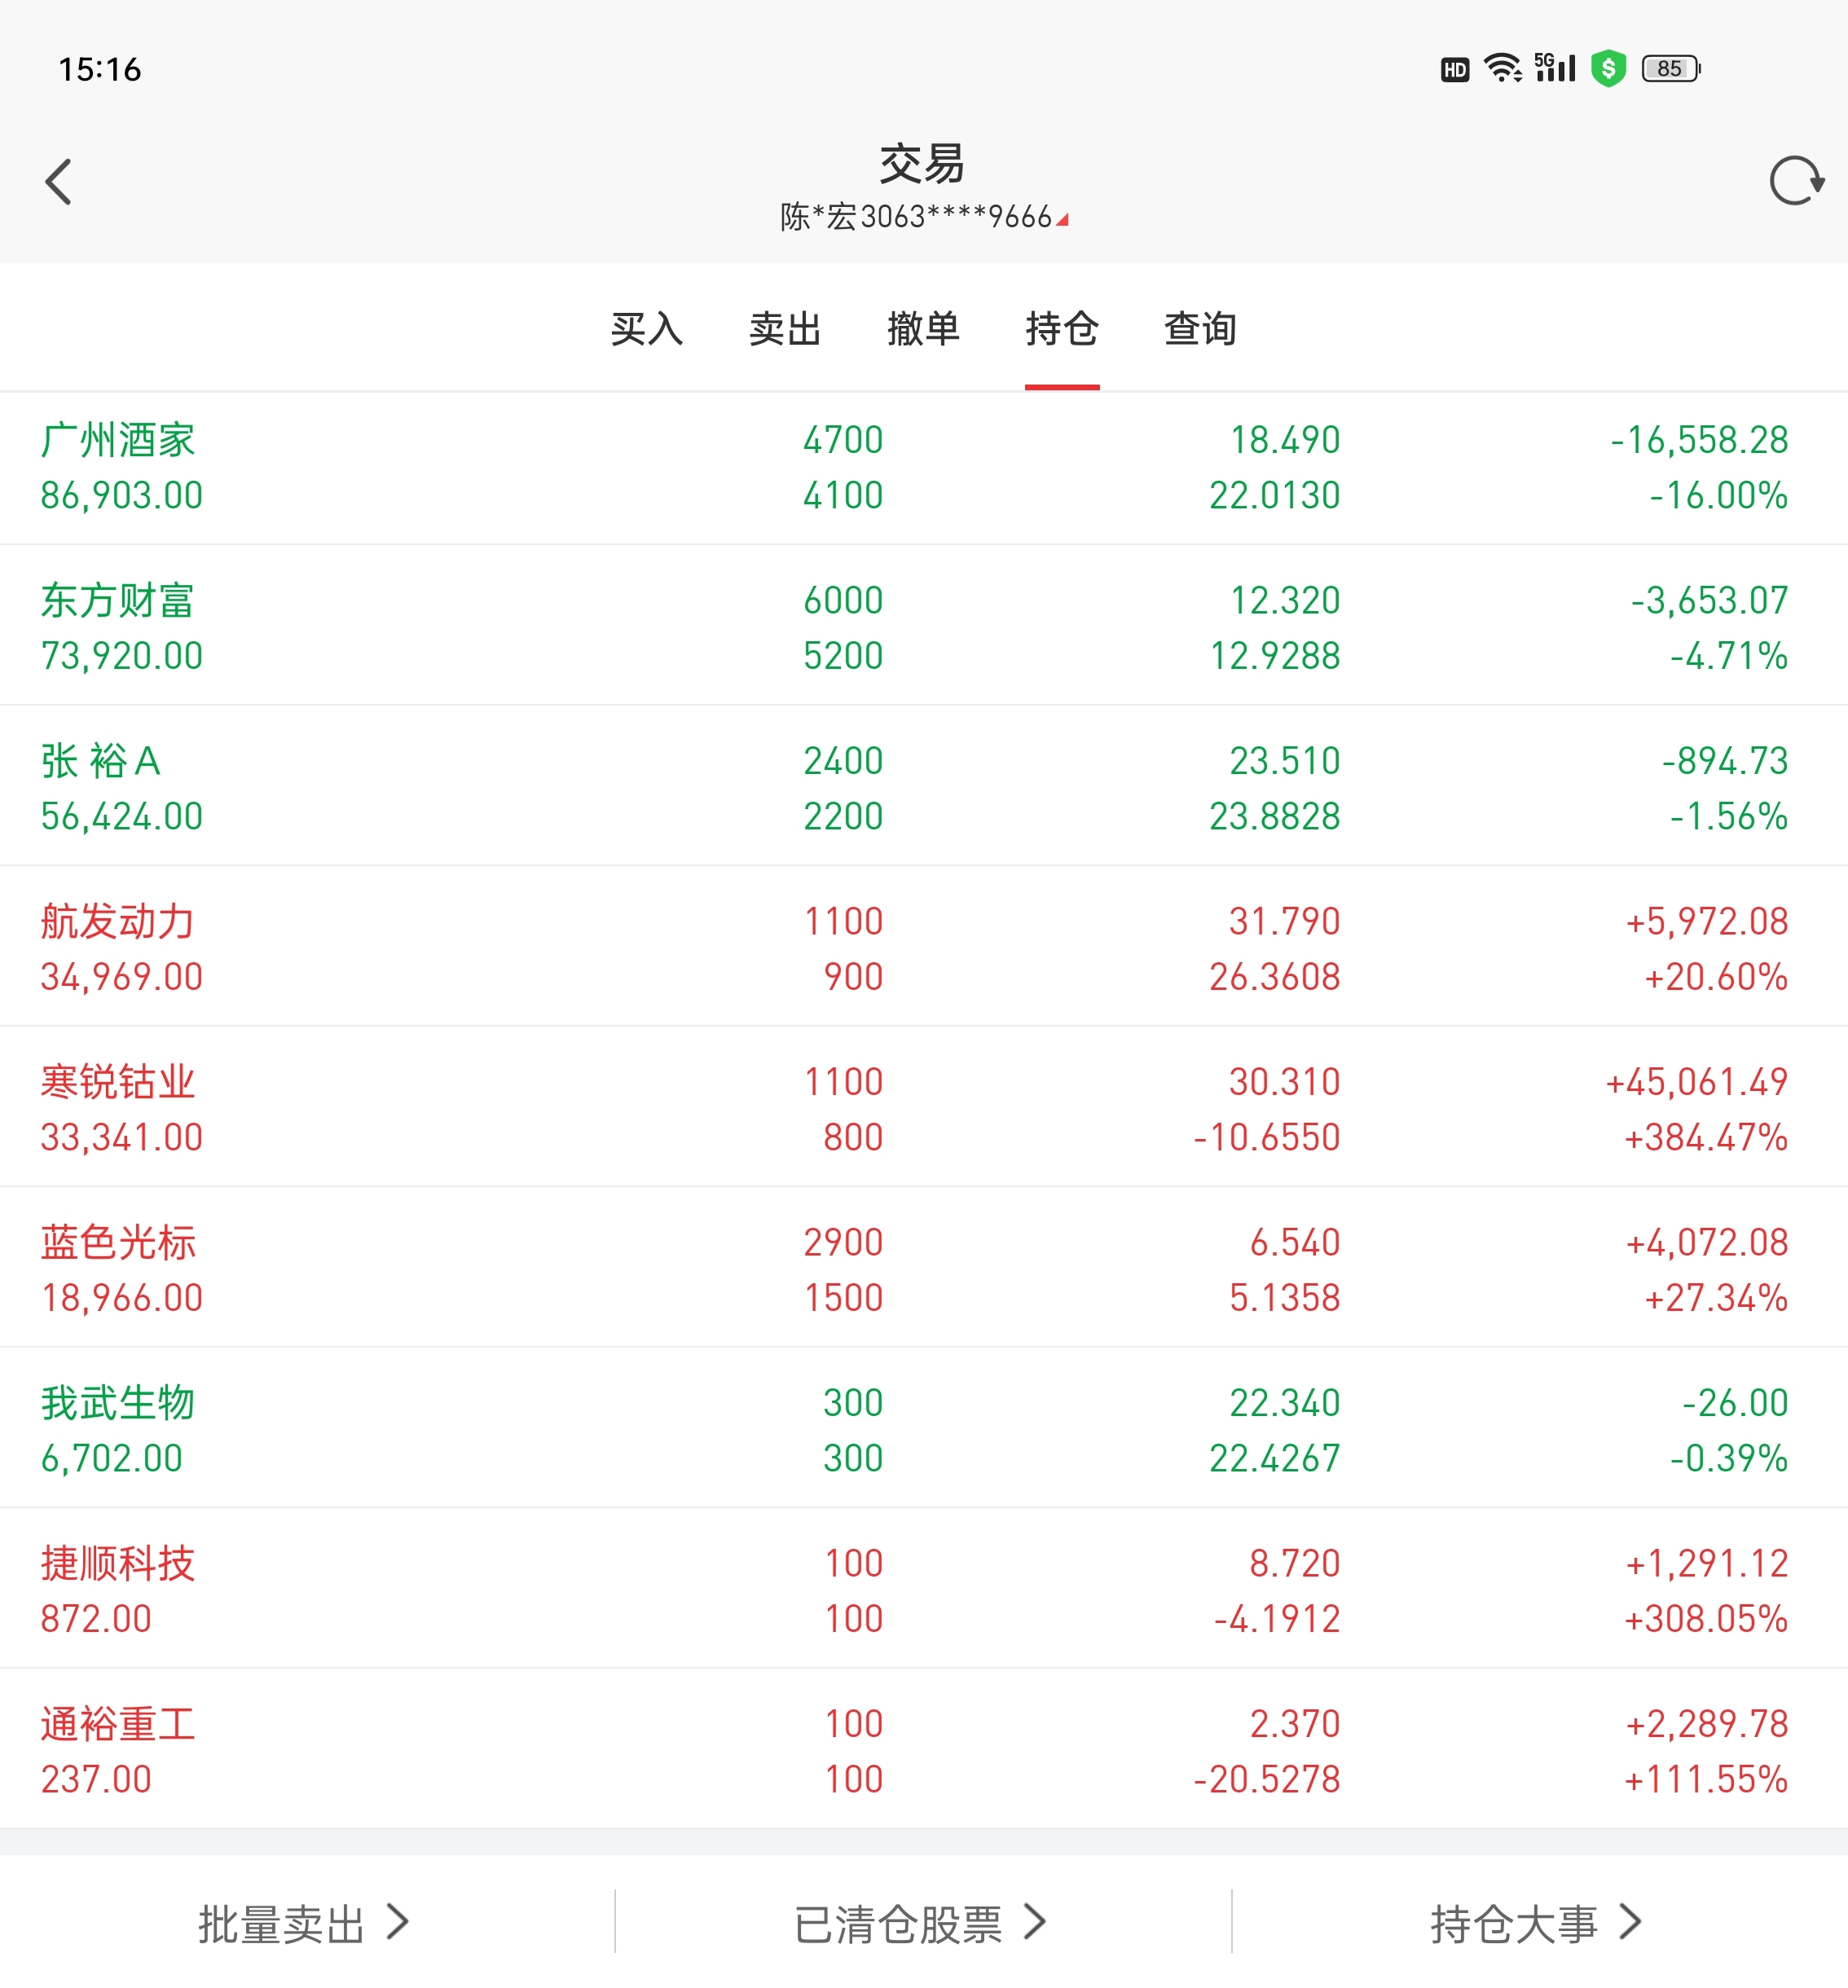The width and height of the screenshot is (1848, 1988).
Task: Tap the clock time 15:16
Action: click(x=100, y=69)
